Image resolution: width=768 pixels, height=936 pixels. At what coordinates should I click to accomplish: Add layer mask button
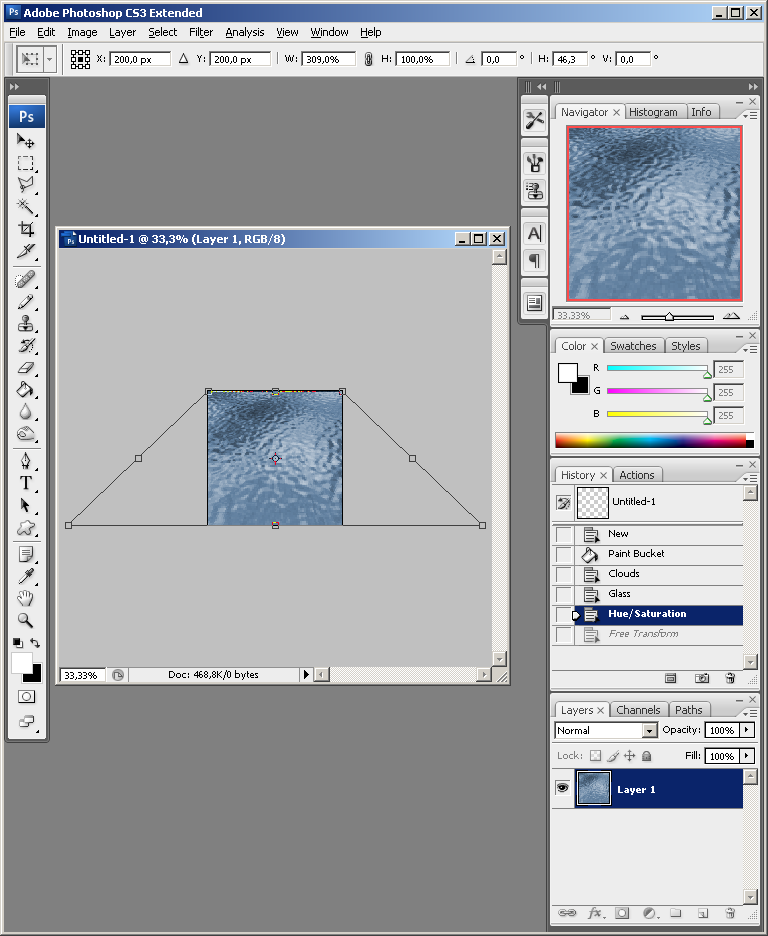point(622,913)
